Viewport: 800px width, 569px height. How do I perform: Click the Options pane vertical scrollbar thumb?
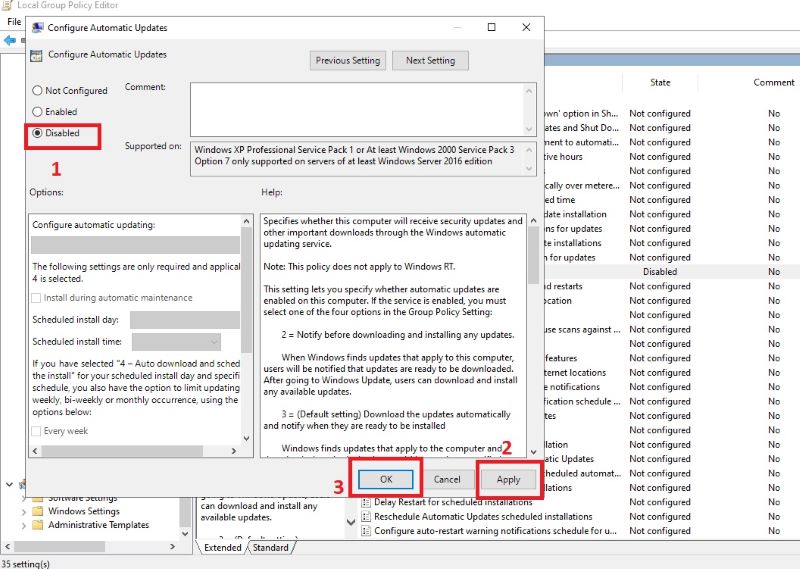pyautogui.click(x=246, y=290)
